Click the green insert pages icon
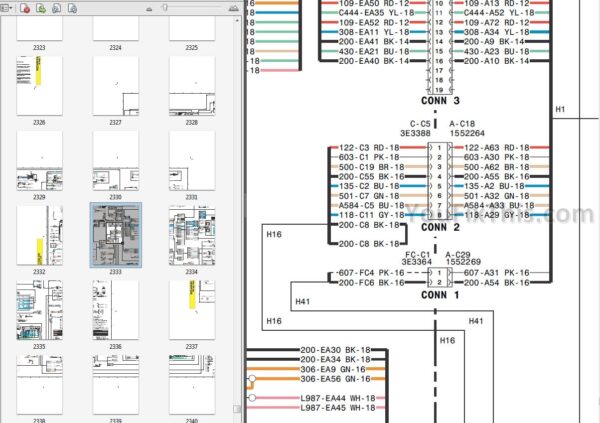The image size is (600, 423). 41,8
